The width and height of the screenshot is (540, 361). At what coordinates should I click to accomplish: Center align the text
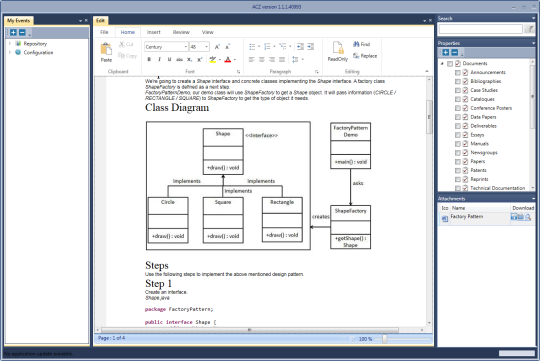[x=262, y=59]
